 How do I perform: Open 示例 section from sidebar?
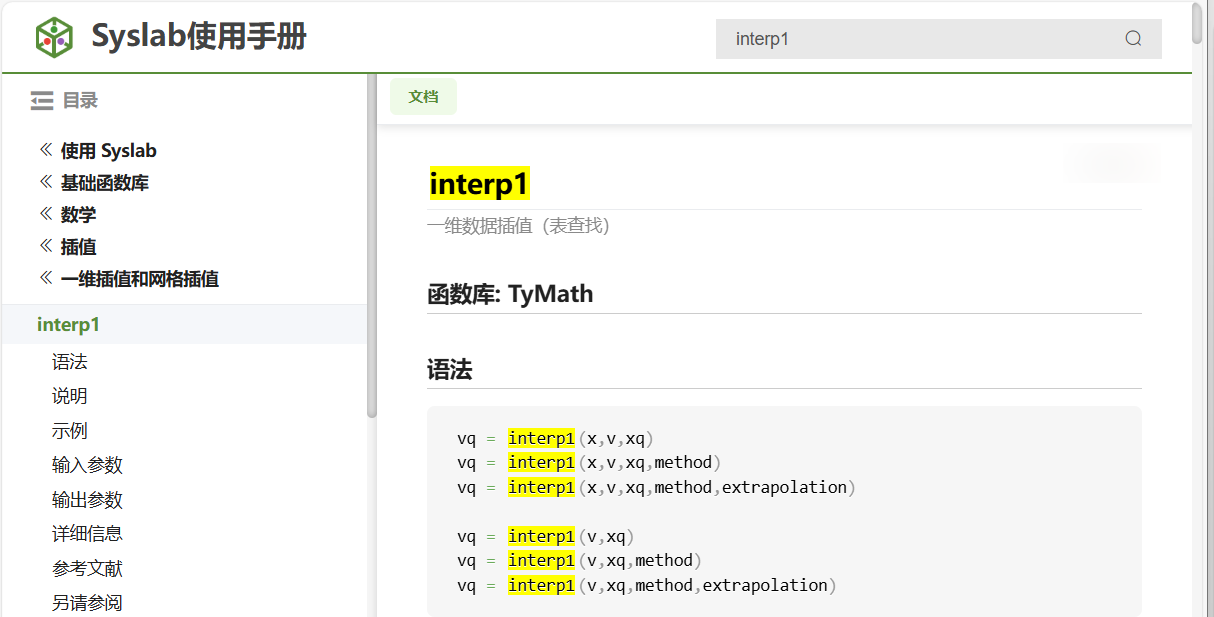tap(70, 431)
